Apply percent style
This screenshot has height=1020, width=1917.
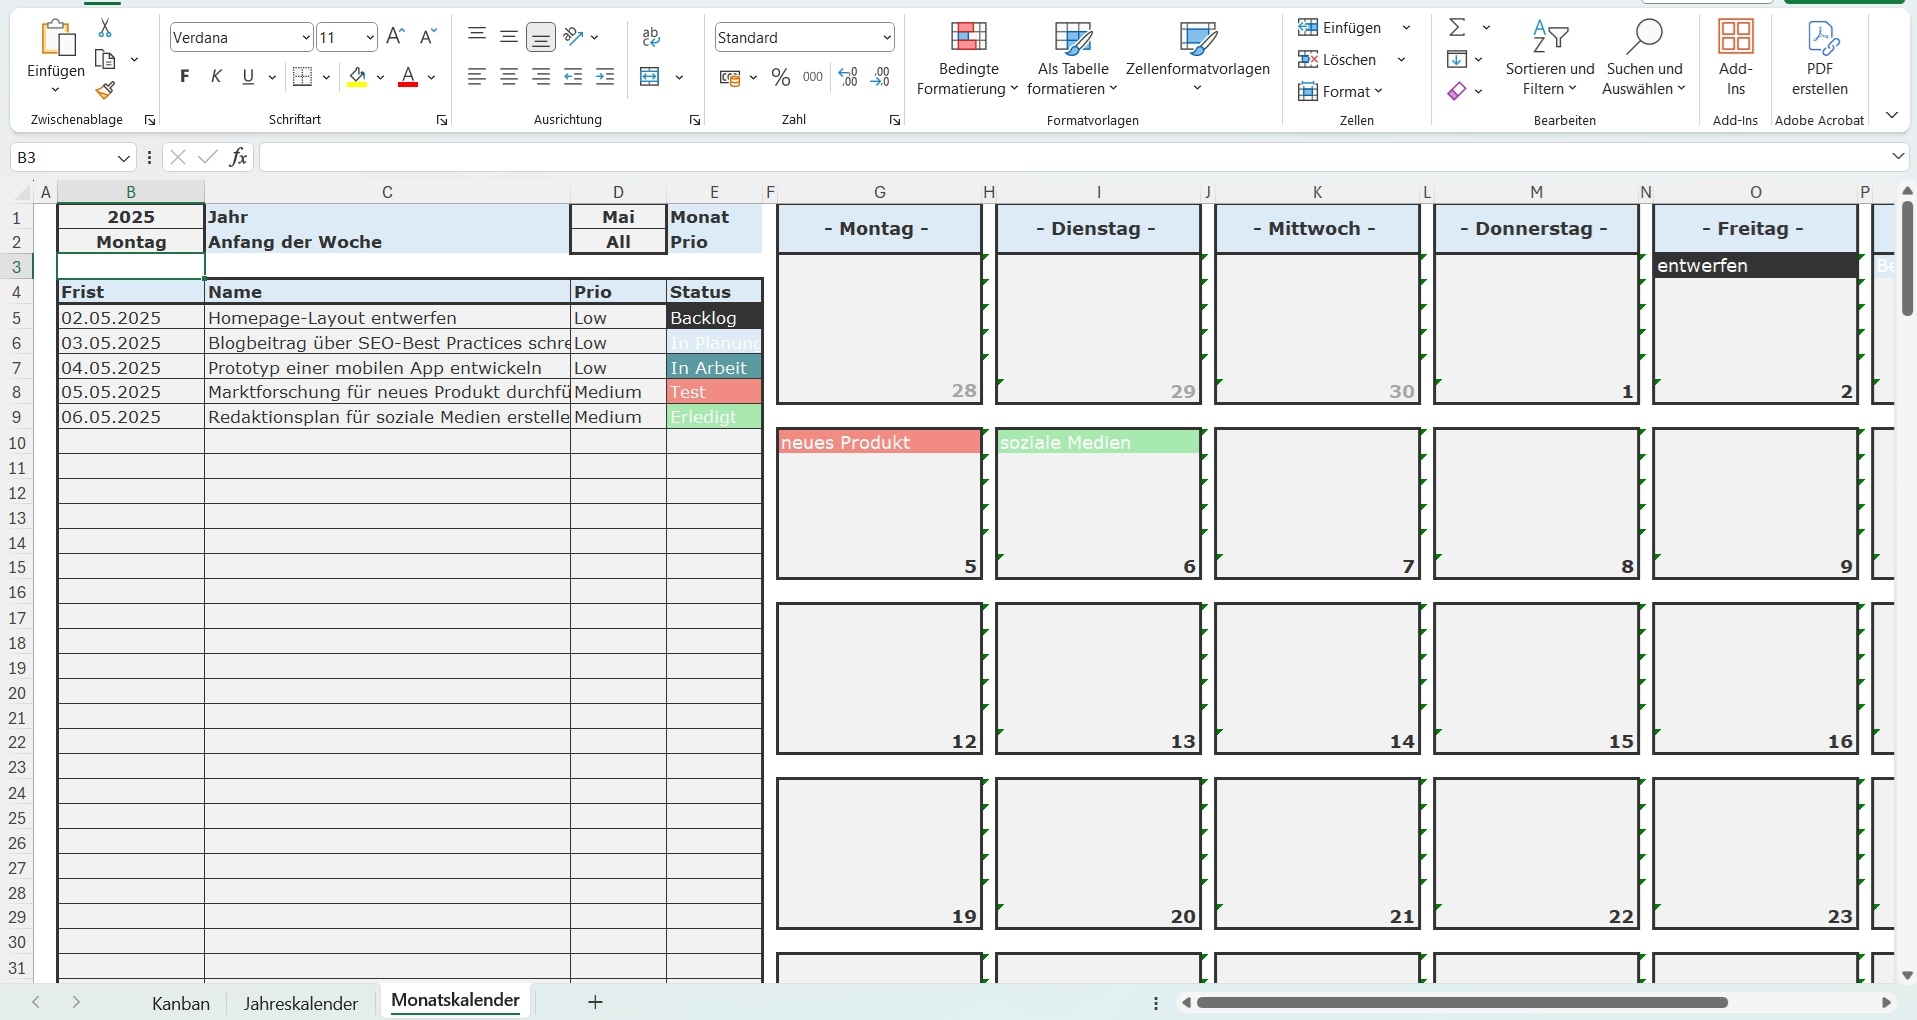[781, 78]
